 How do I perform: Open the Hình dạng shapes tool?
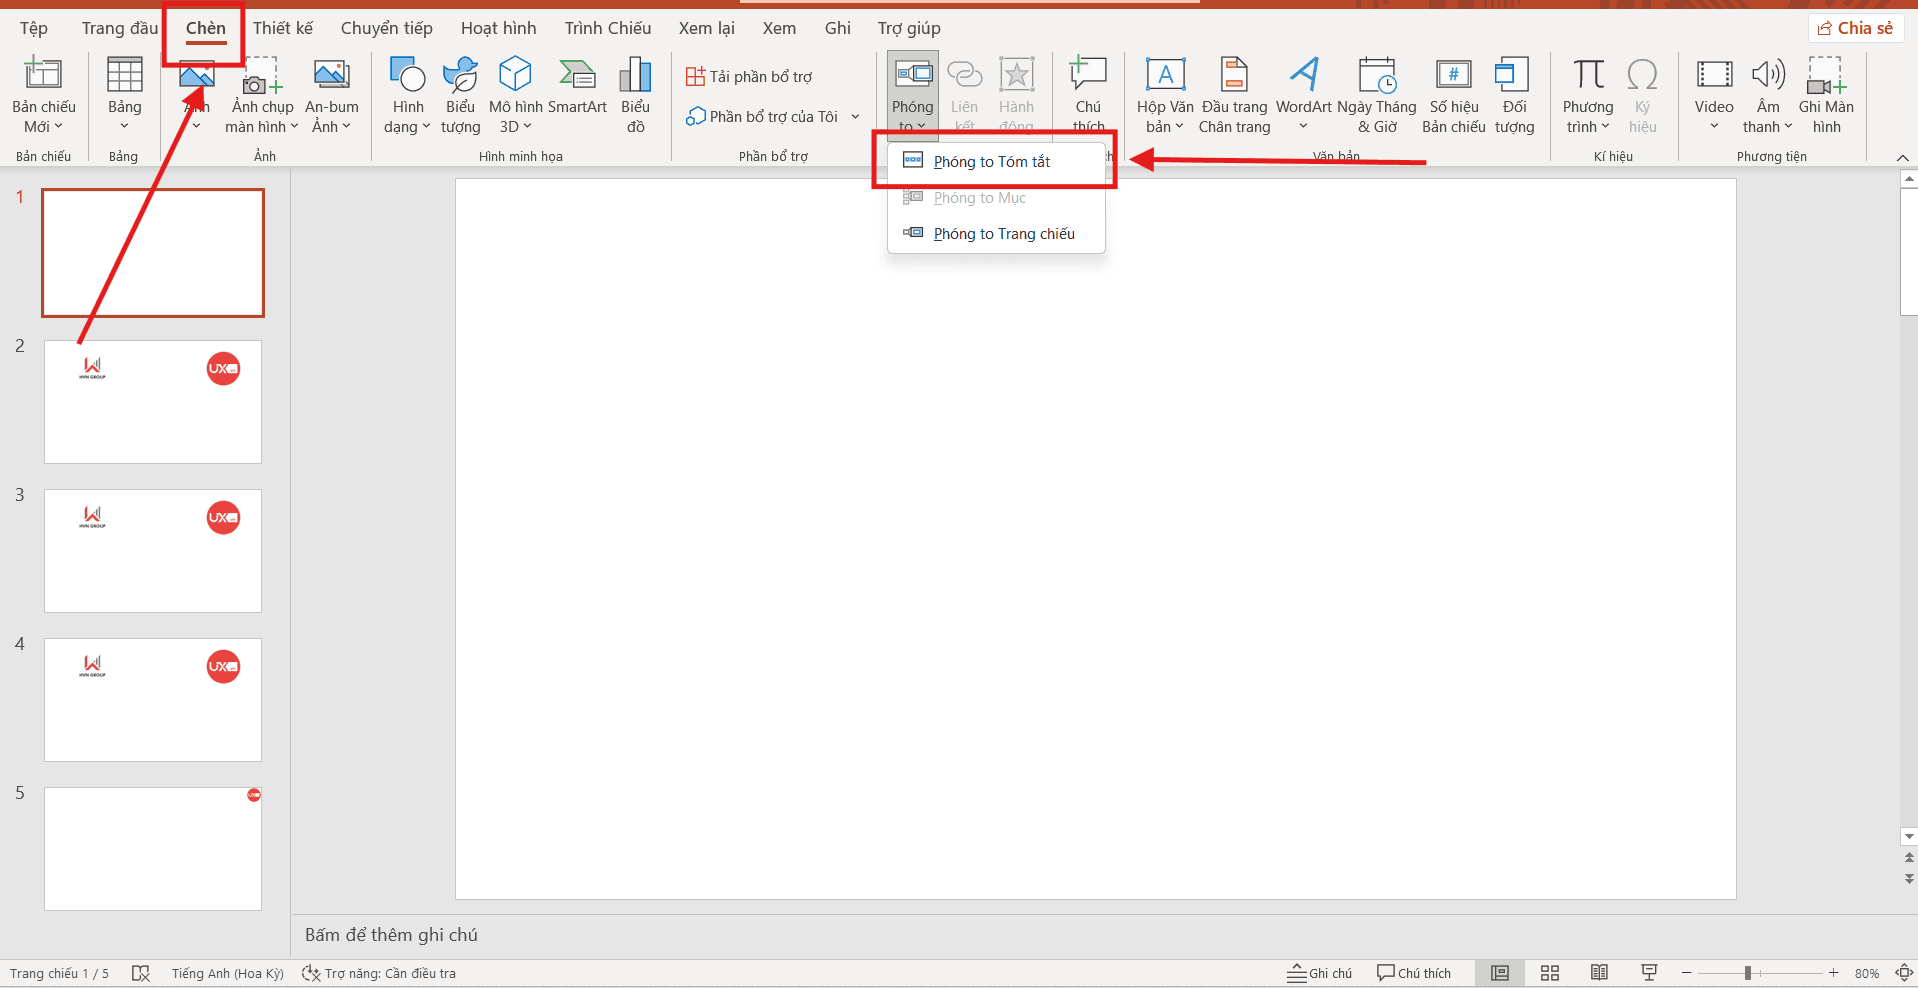[x=406, y=95]
